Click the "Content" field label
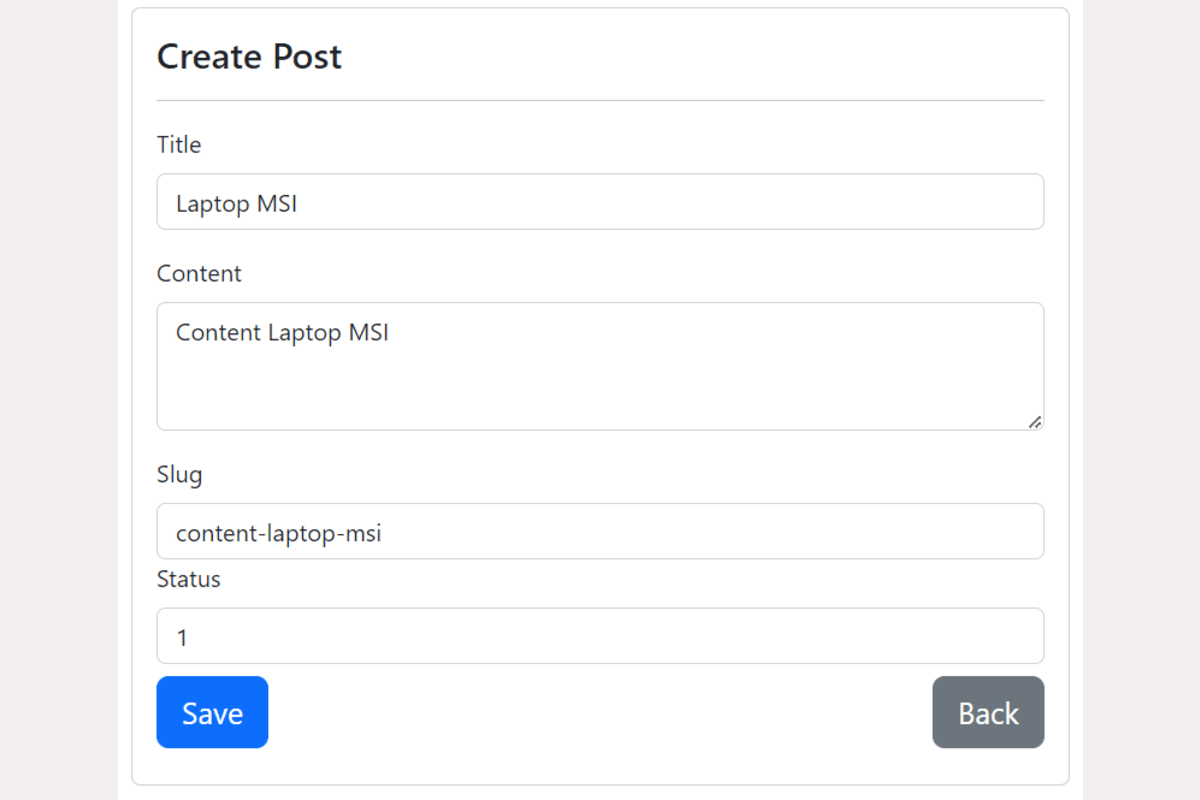 click(199, 274)
